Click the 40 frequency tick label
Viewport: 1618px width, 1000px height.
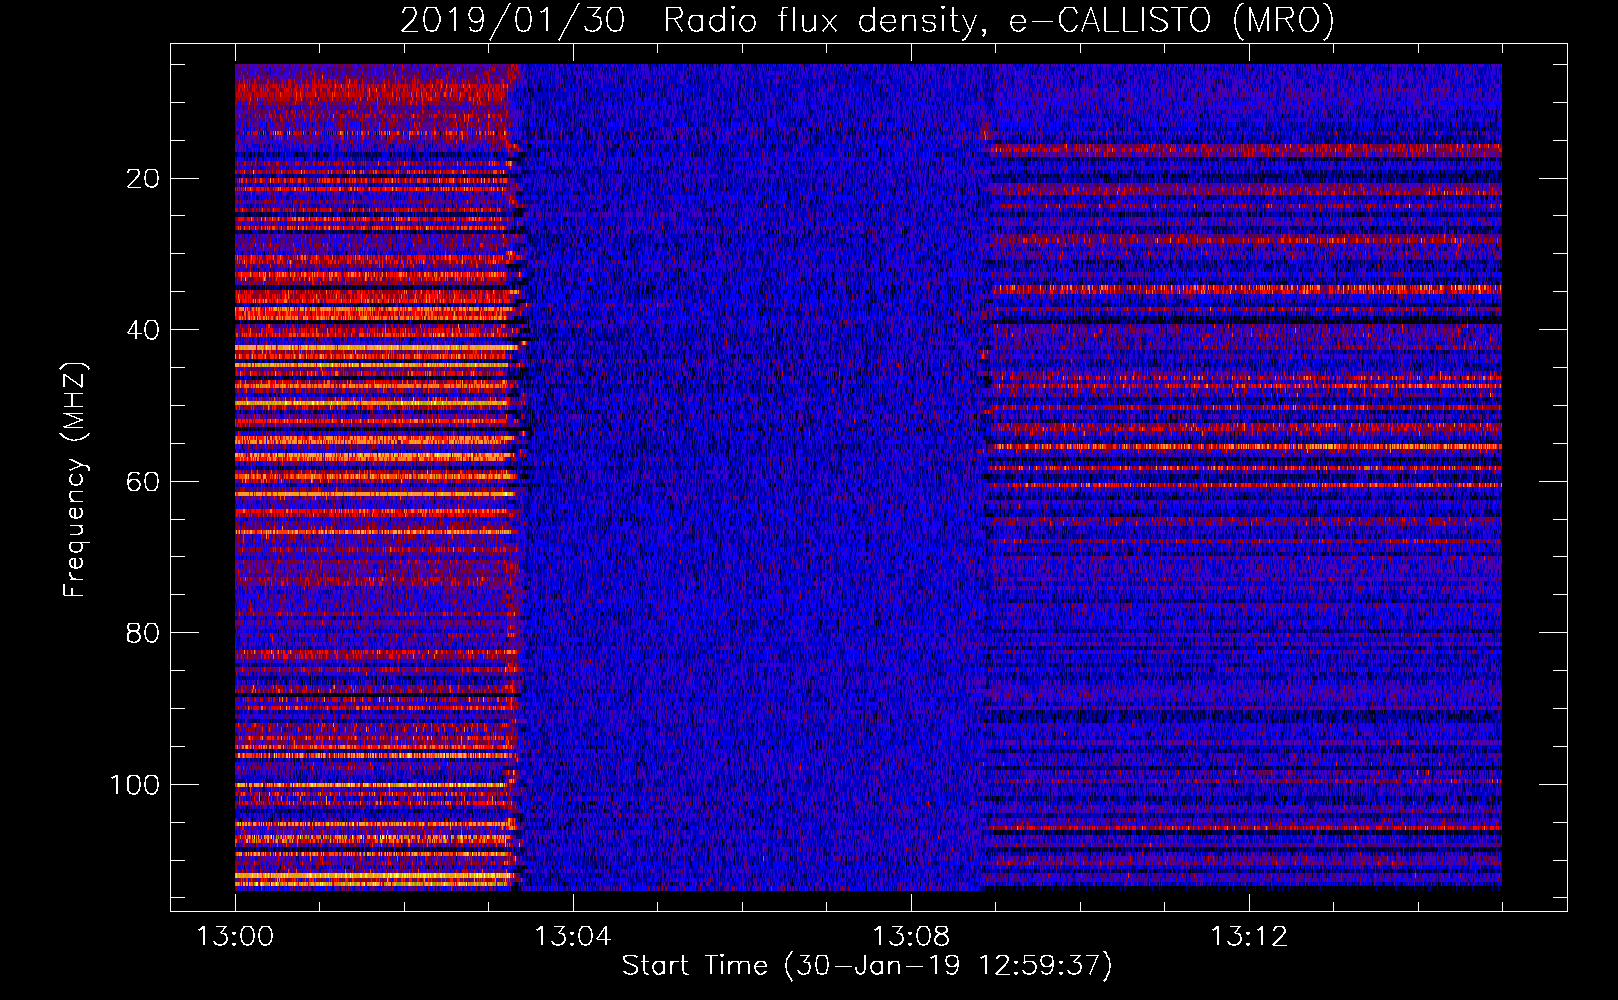pyautogui.click(x=144, y=330)
